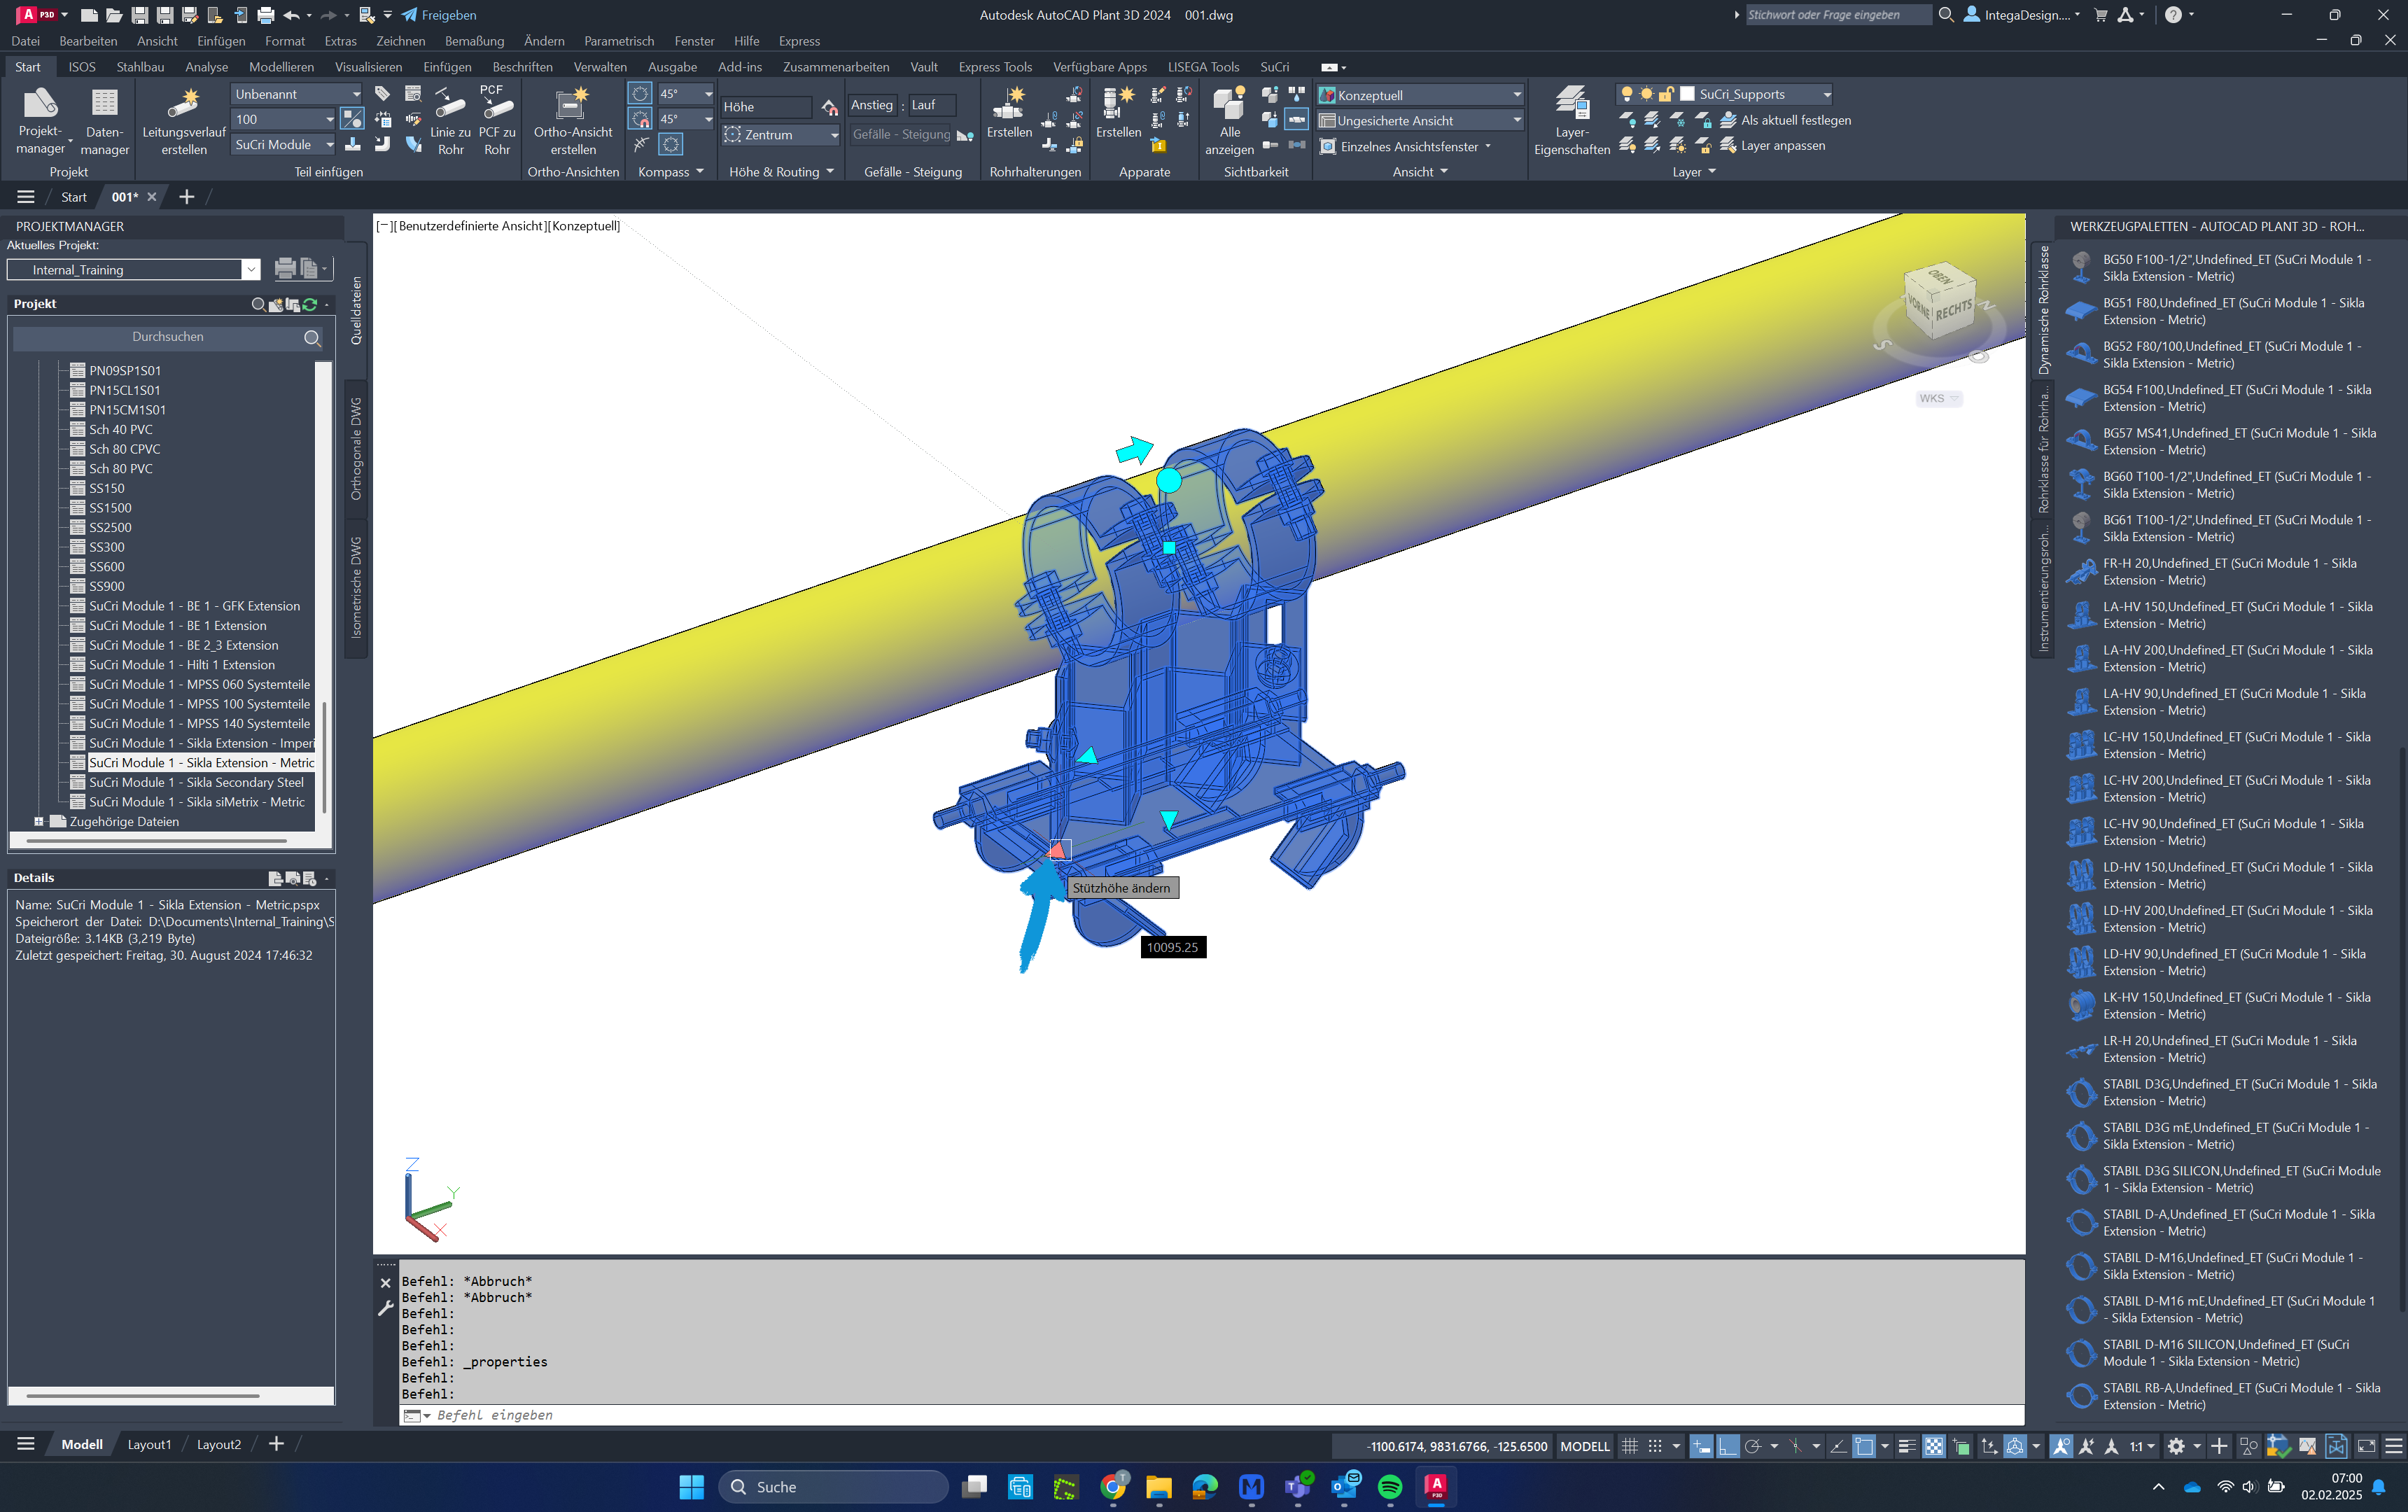Click the WKS coordinate system button

[x=1938, y=398]
